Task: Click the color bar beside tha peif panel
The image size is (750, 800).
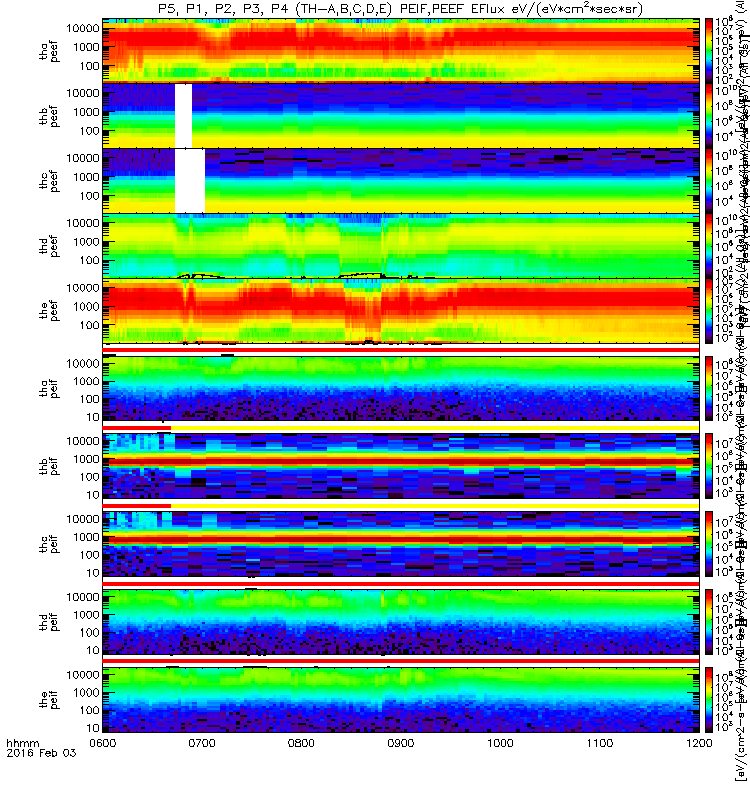Action: [x=709, y=388]
